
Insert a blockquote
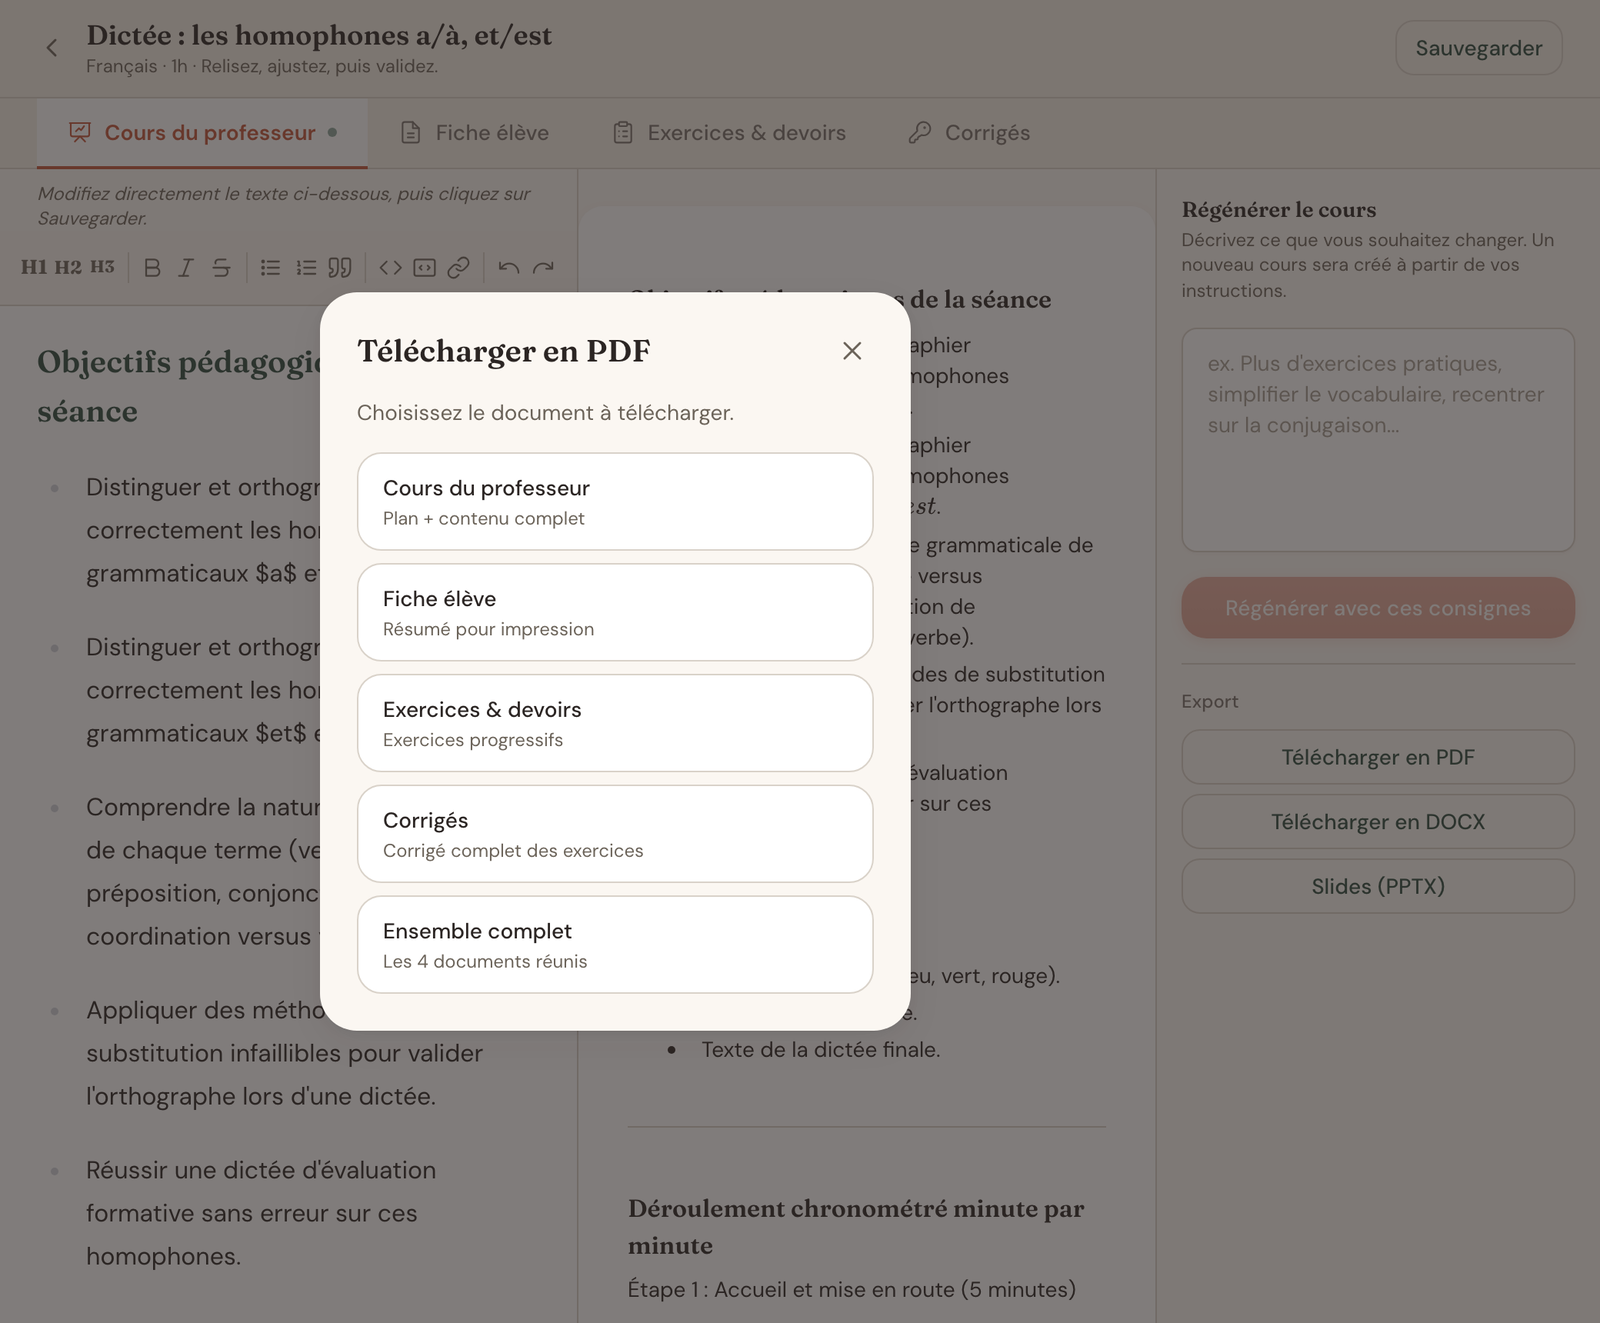tap(340, 268)
